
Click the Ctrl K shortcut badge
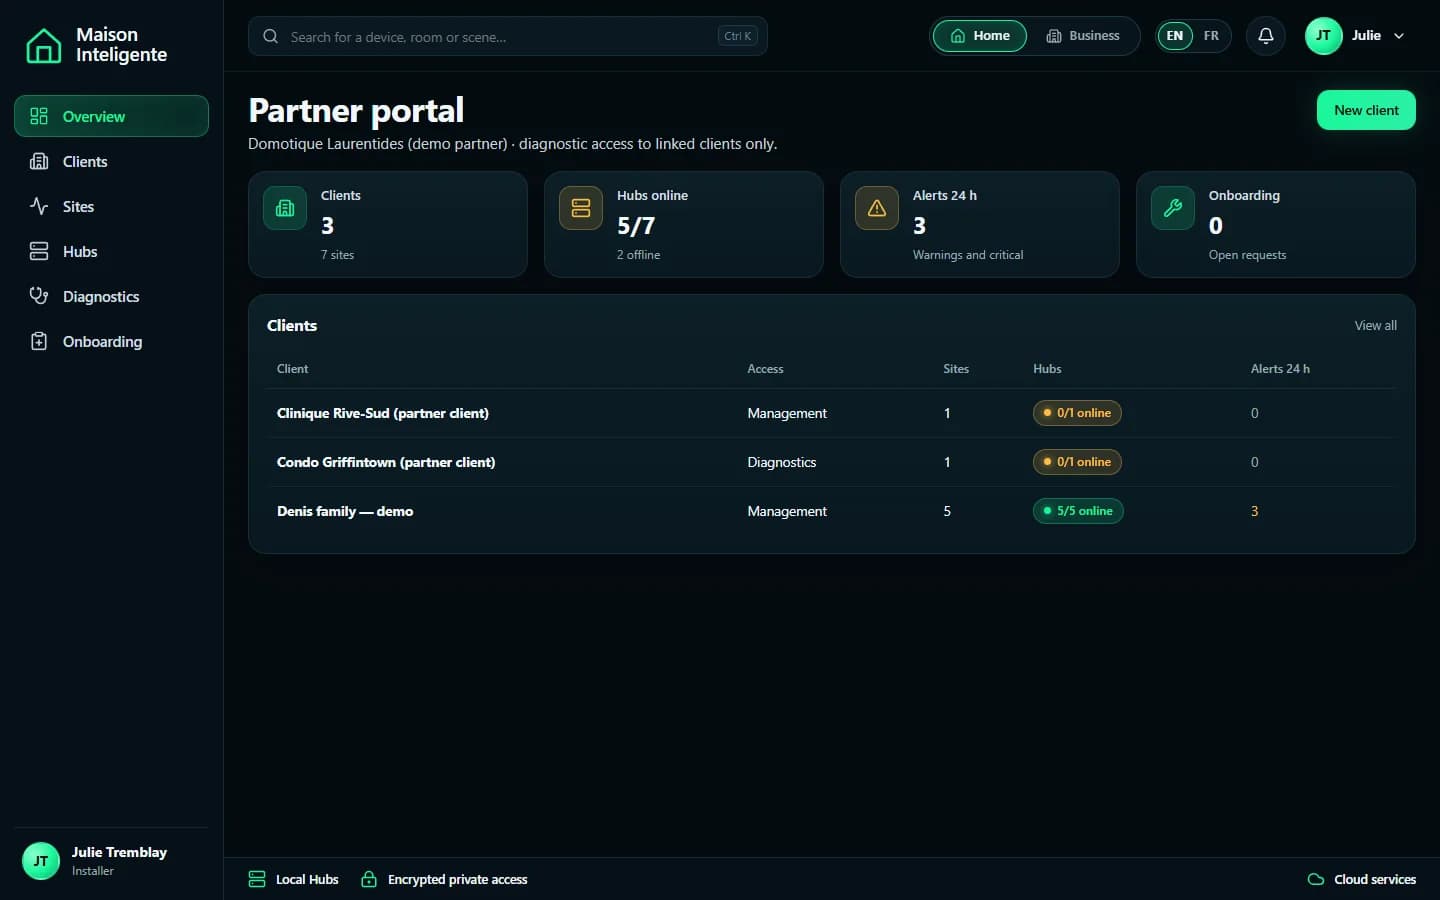[x=738, y=36]
